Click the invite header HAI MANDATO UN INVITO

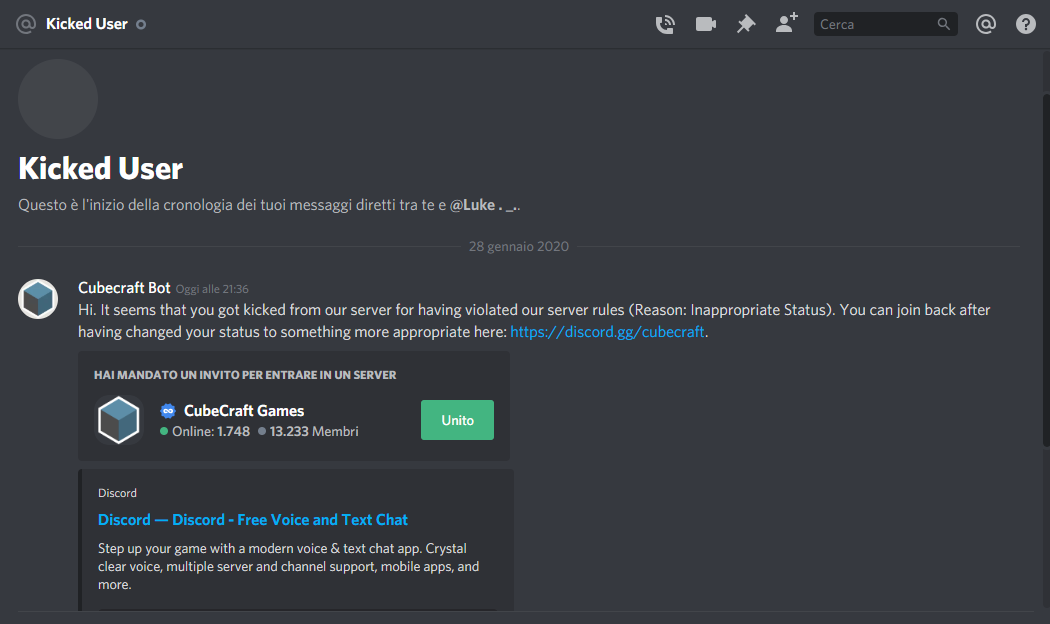click(245, 375)
